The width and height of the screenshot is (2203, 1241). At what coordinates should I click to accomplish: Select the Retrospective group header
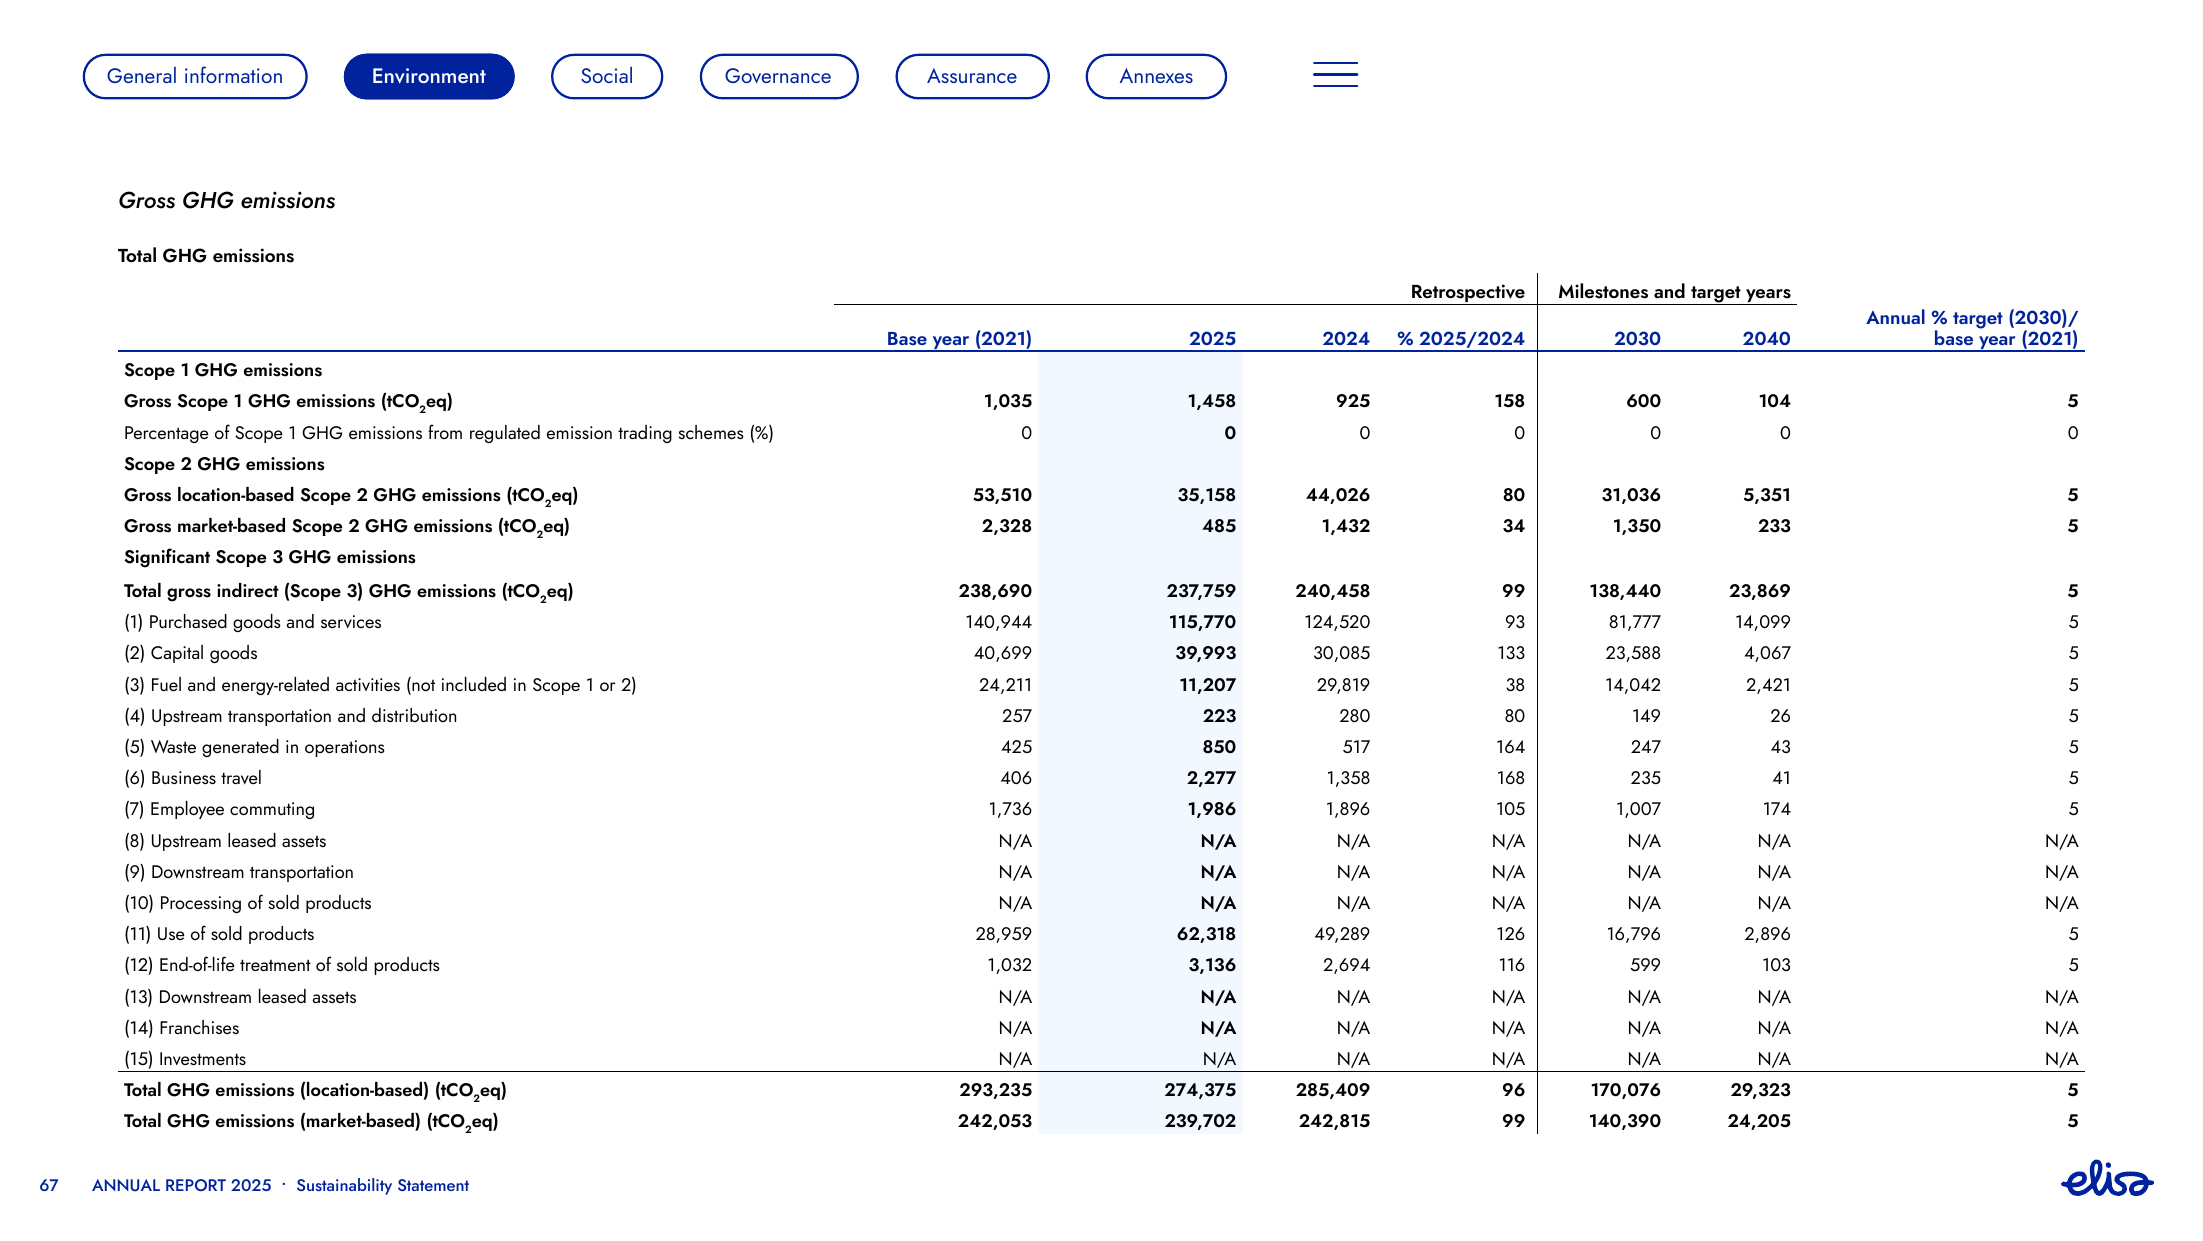1467,292
